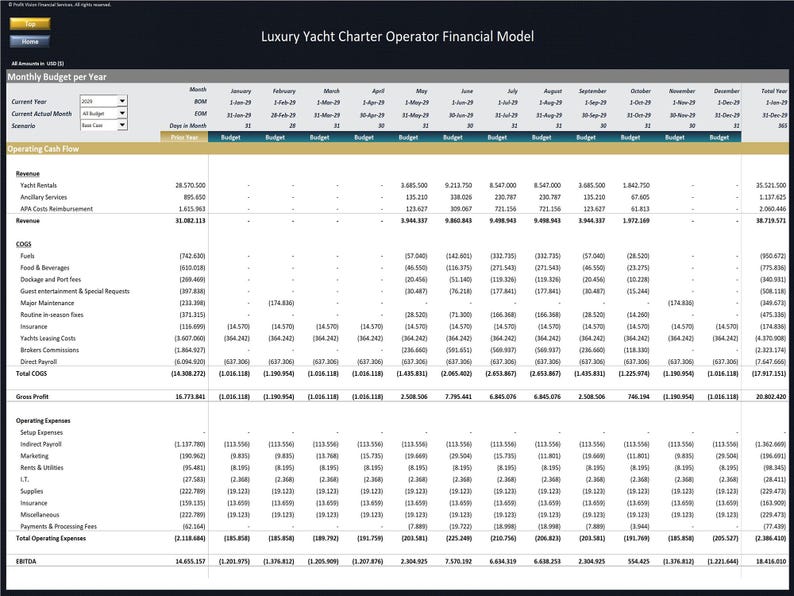Screen dimensions: 794x596
Task: Select the Setup Expenses row label
Action: pyautogui.click(x=42, y=432)
